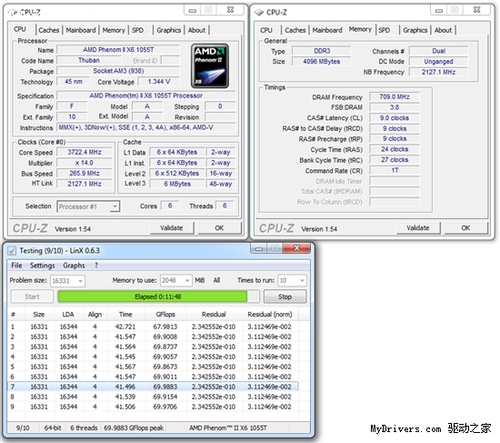
Task: Select LinX result row 1 with 67.9813 GFlops
Action: tap(153, 327)
